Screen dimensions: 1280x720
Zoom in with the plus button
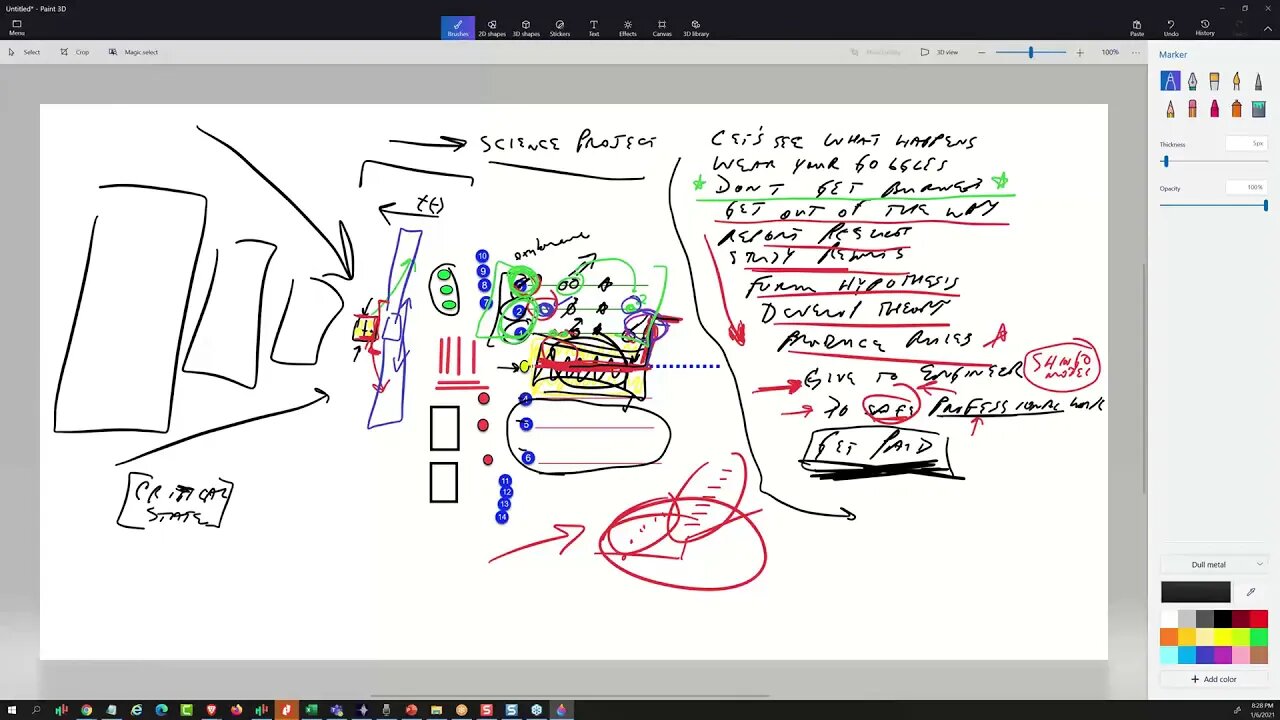pos(1079,52)
